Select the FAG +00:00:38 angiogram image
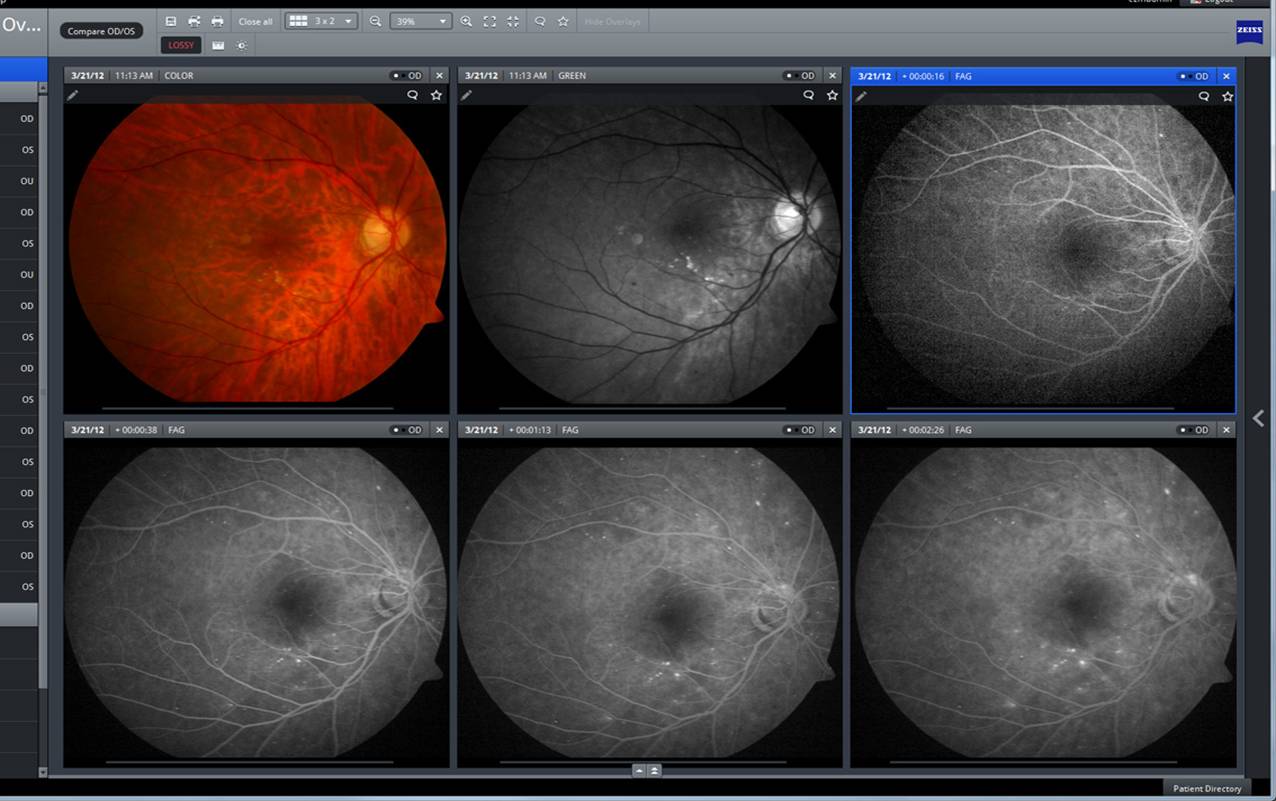1276x801 pixels. pyautogui.click(x=257, y=602)
